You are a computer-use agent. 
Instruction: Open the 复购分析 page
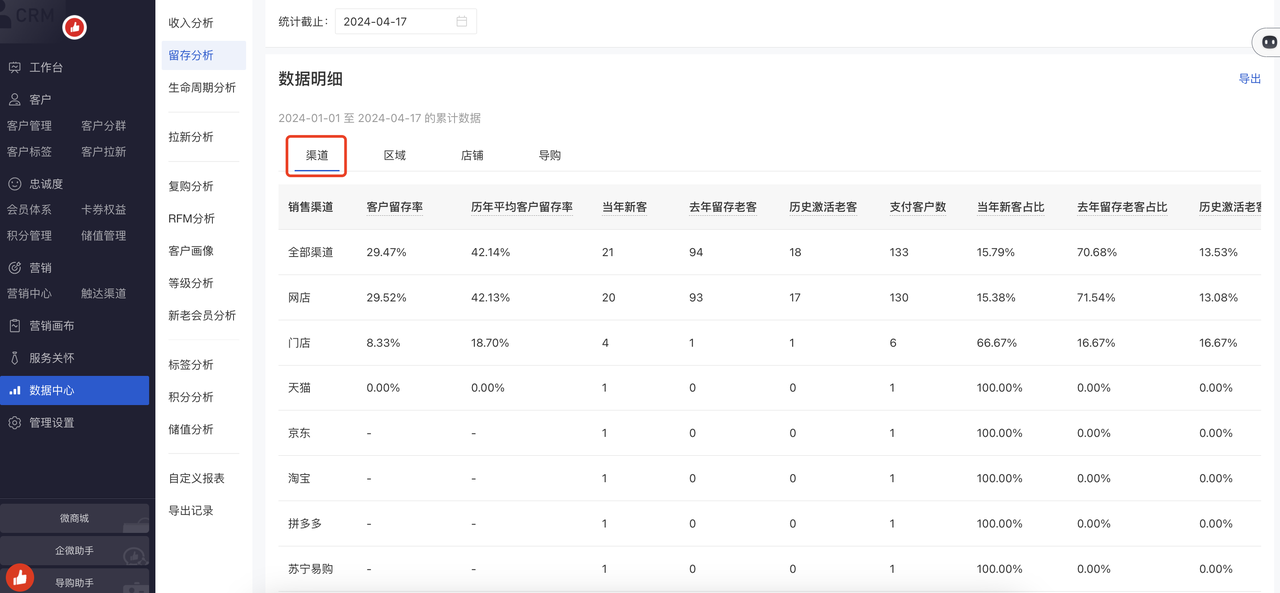[x=191, y=186]
